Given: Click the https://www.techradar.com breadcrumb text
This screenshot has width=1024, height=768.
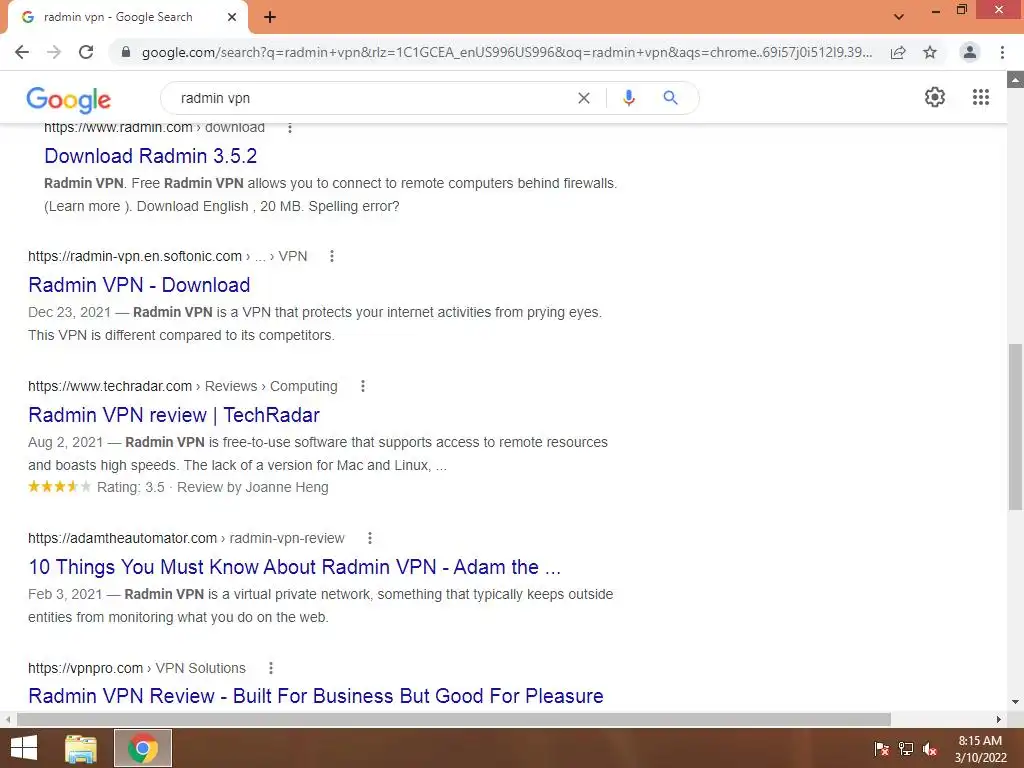Looking at the screenshot, I should pos(110,386).
